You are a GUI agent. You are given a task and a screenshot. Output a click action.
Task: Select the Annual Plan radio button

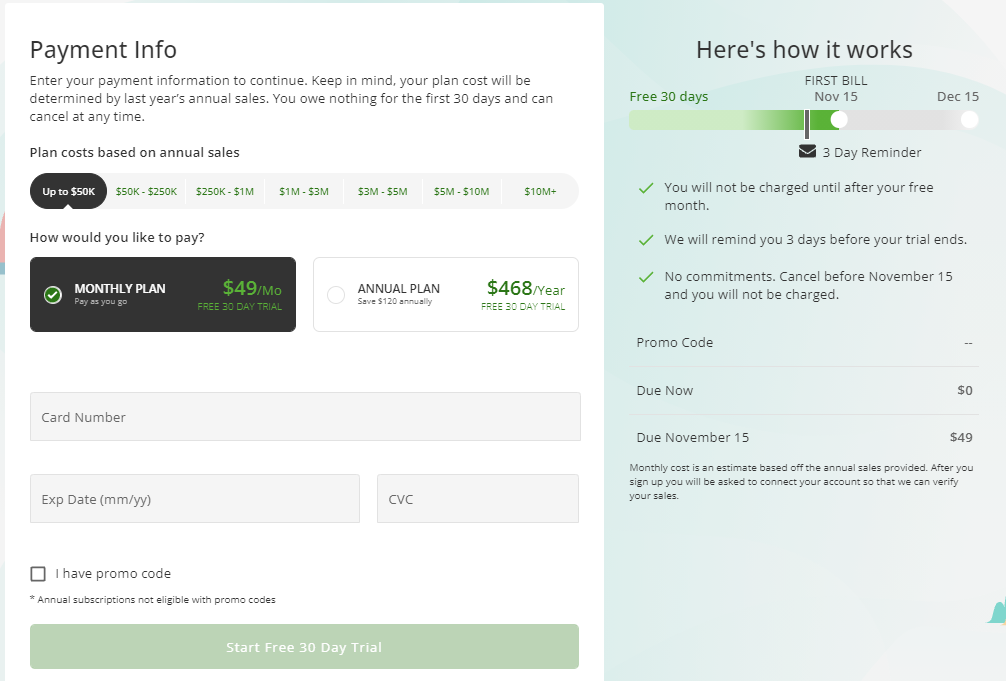tap(336, 294)
